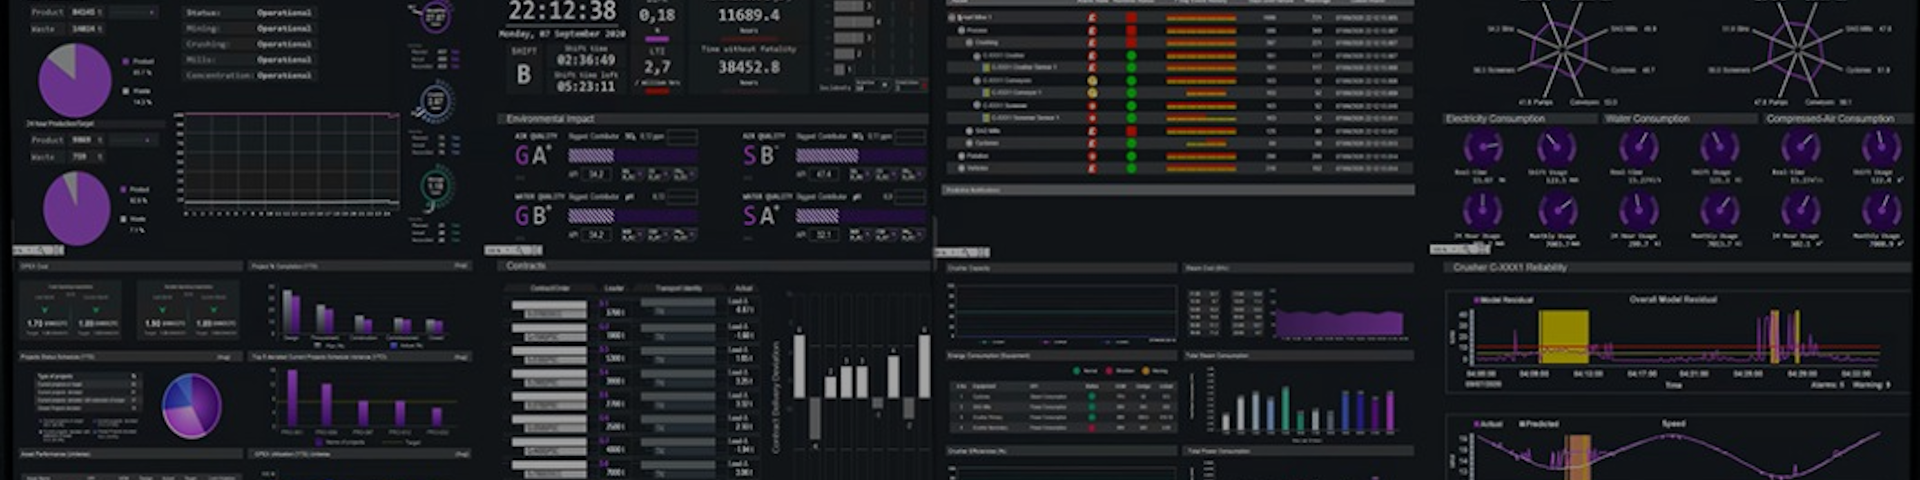This screenshot has height=480, width=1920.
Task: Click the green circular gauge beside the line chart
Action: 436,186
